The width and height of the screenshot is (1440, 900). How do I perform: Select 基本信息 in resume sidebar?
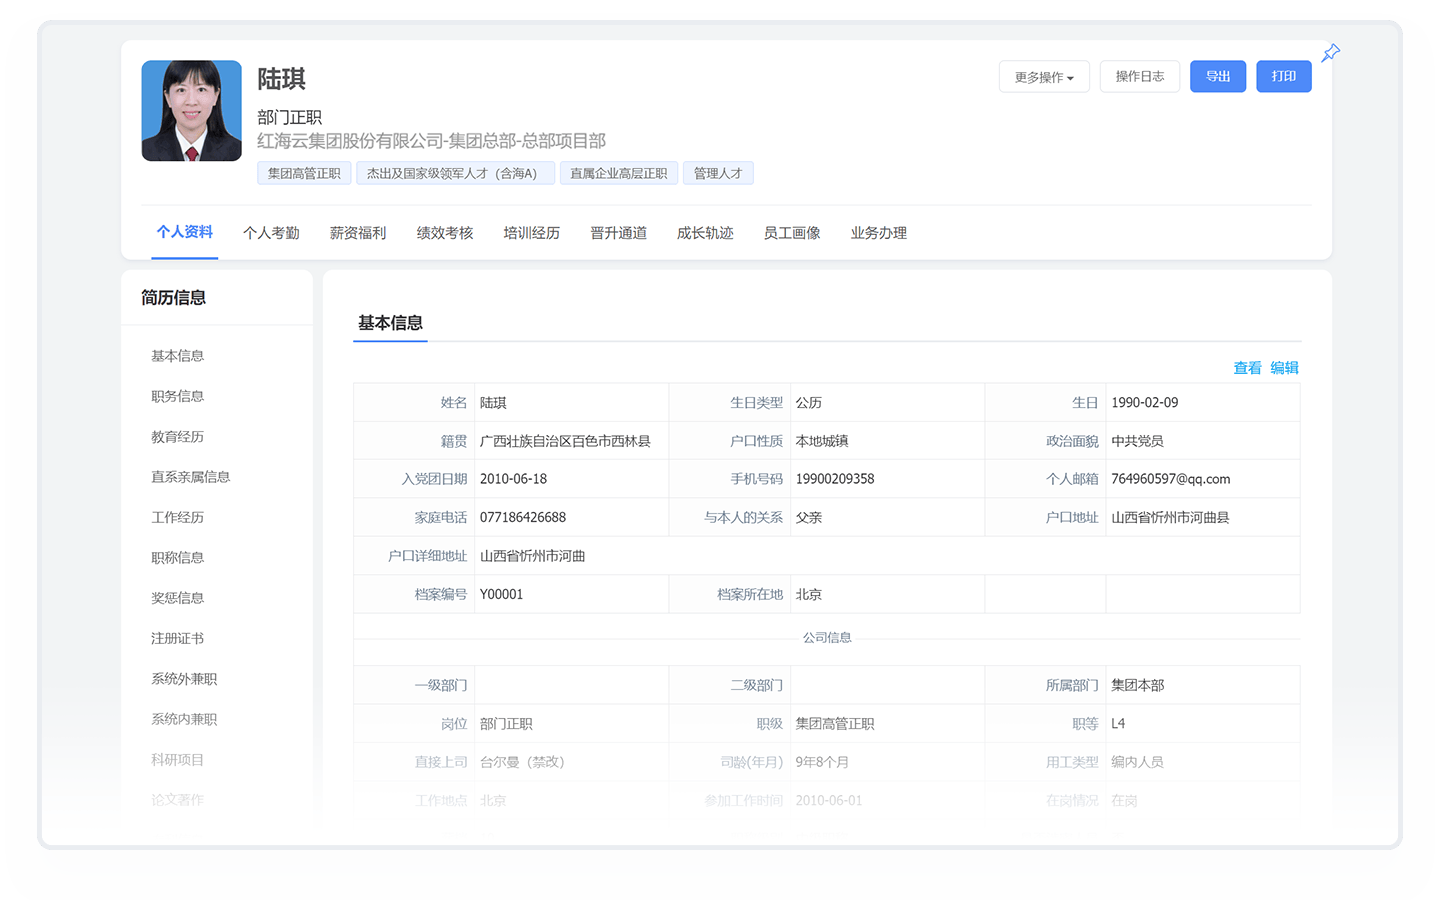click(x=178, y=356)
